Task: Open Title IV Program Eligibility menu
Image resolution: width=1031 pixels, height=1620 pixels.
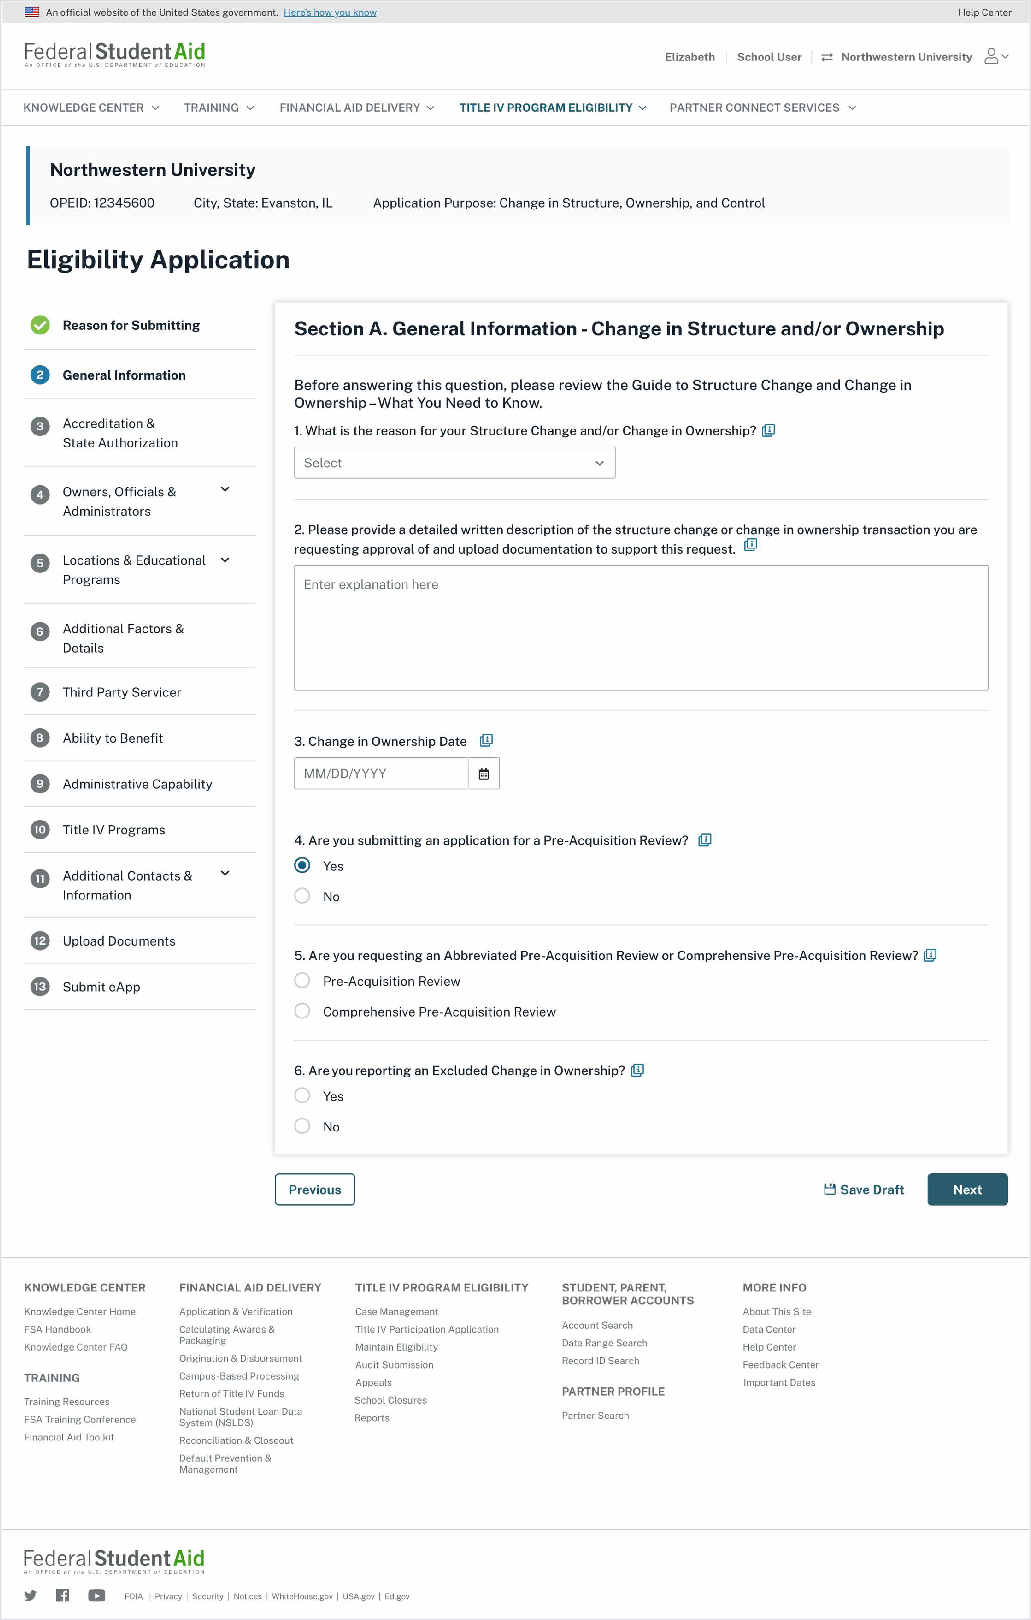Action: 553,108
